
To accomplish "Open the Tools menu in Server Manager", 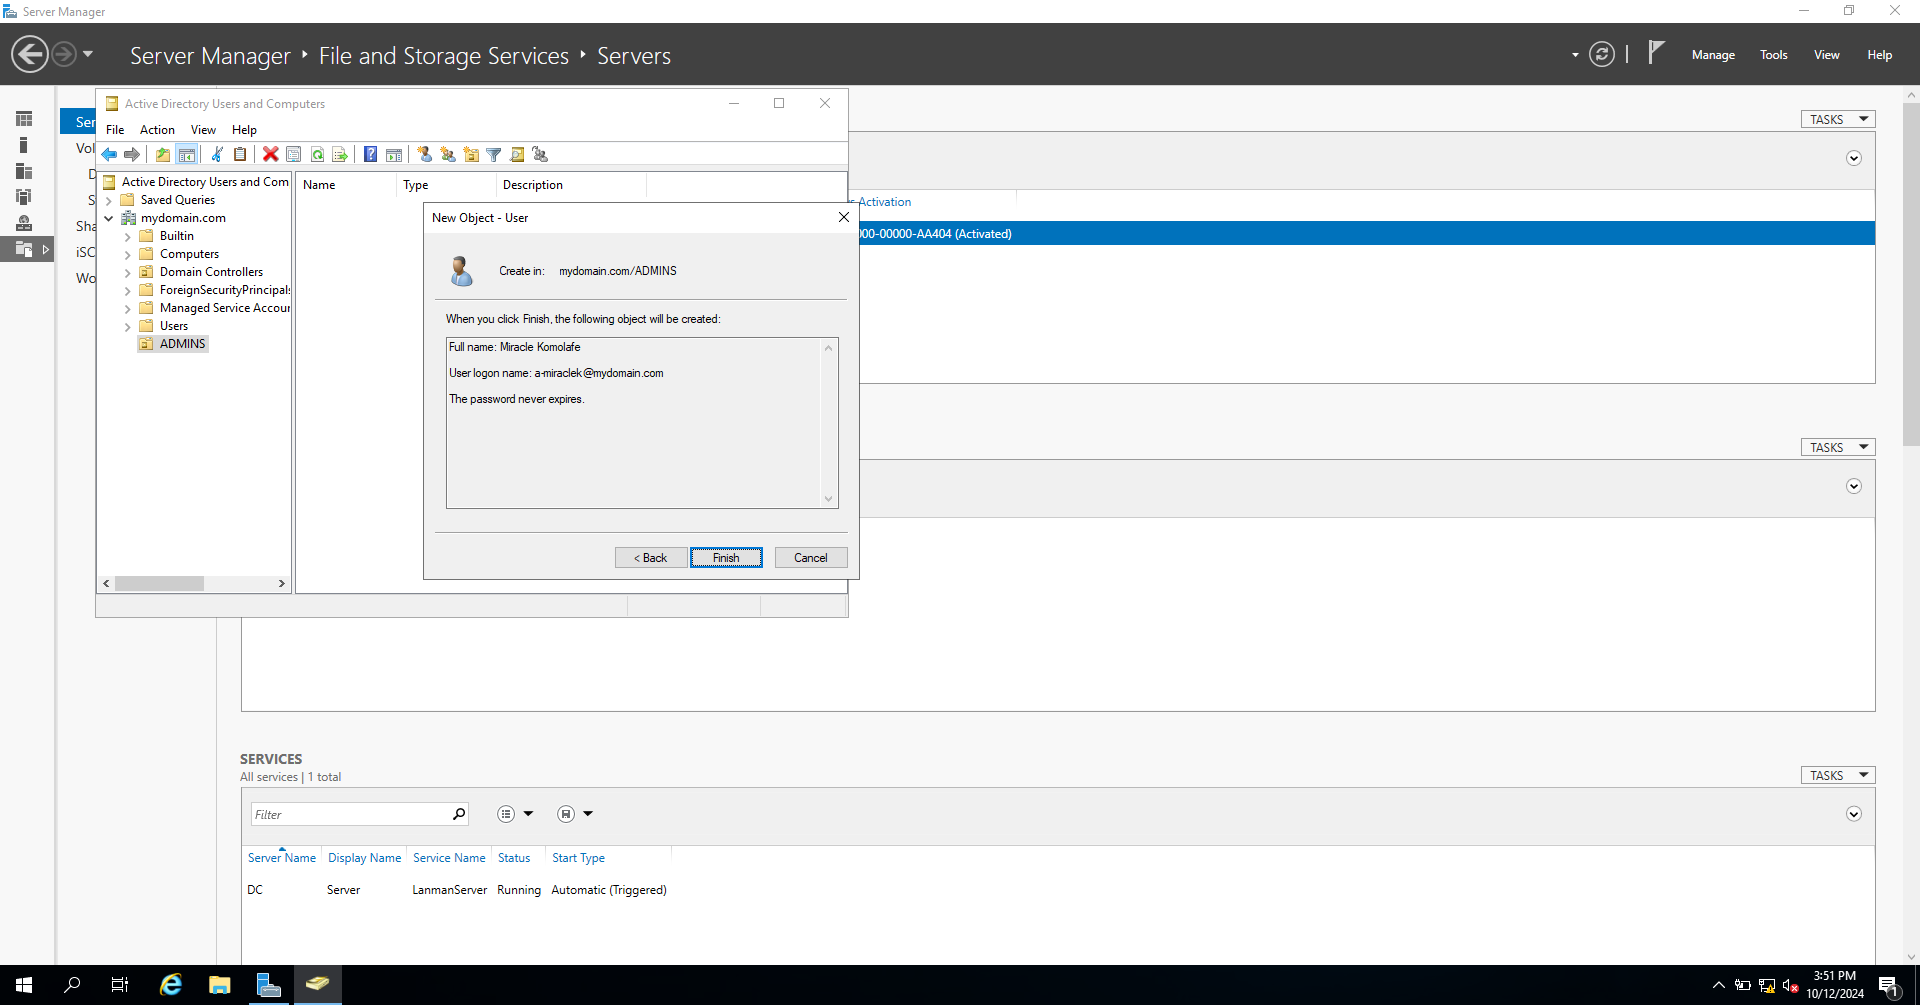I will coord(1773,55).
